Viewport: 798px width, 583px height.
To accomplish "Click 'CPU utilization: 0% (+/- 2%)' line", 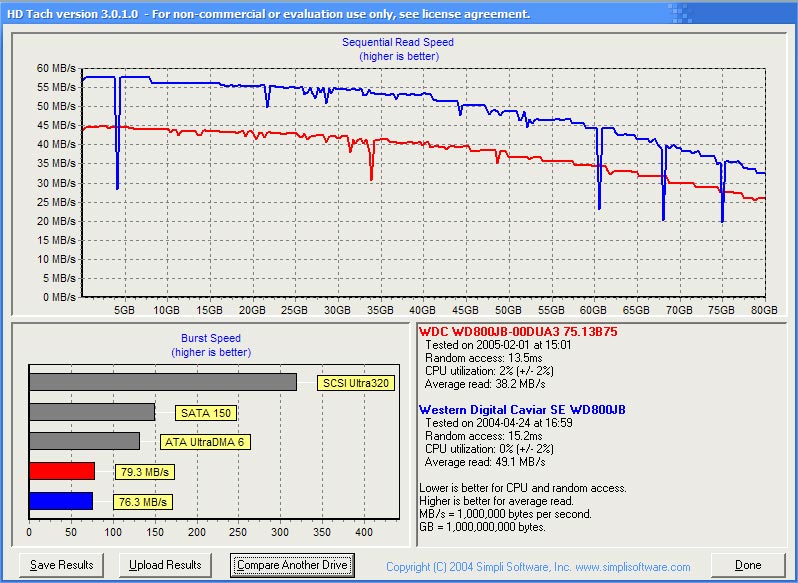I will coord(489,449).
